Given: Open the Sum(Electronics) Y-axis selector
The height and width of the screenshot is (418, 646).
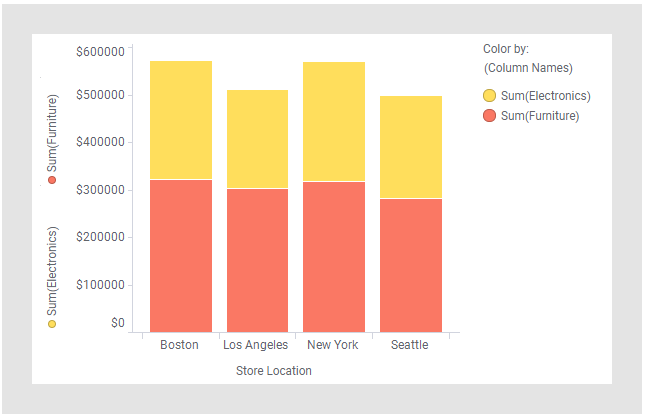Looking at the screenshot, I should click(52, 271).
